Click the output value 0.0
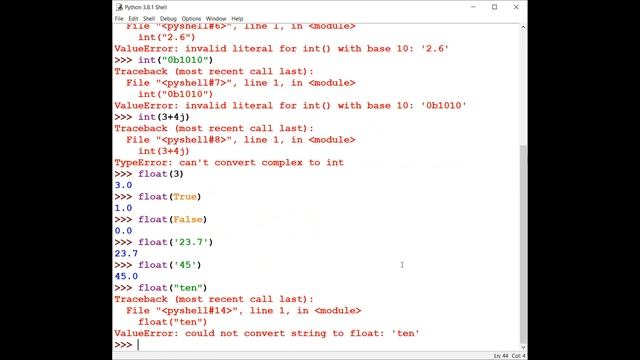The height and width of the screenshot is (360, 640). tap(123, 231)
